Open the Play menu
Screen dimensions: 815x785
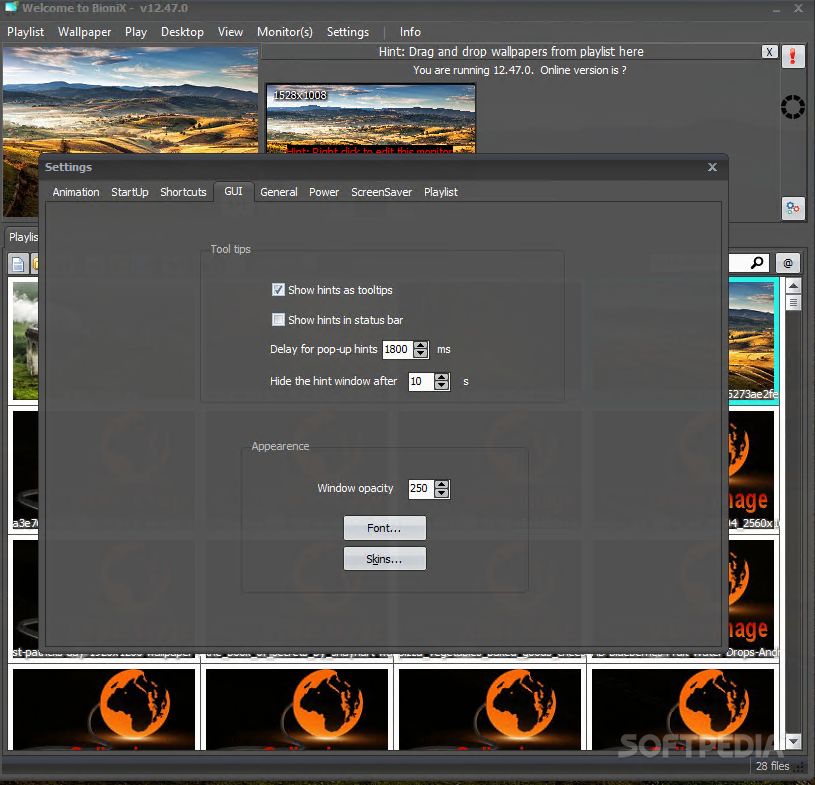coord(136,32)
